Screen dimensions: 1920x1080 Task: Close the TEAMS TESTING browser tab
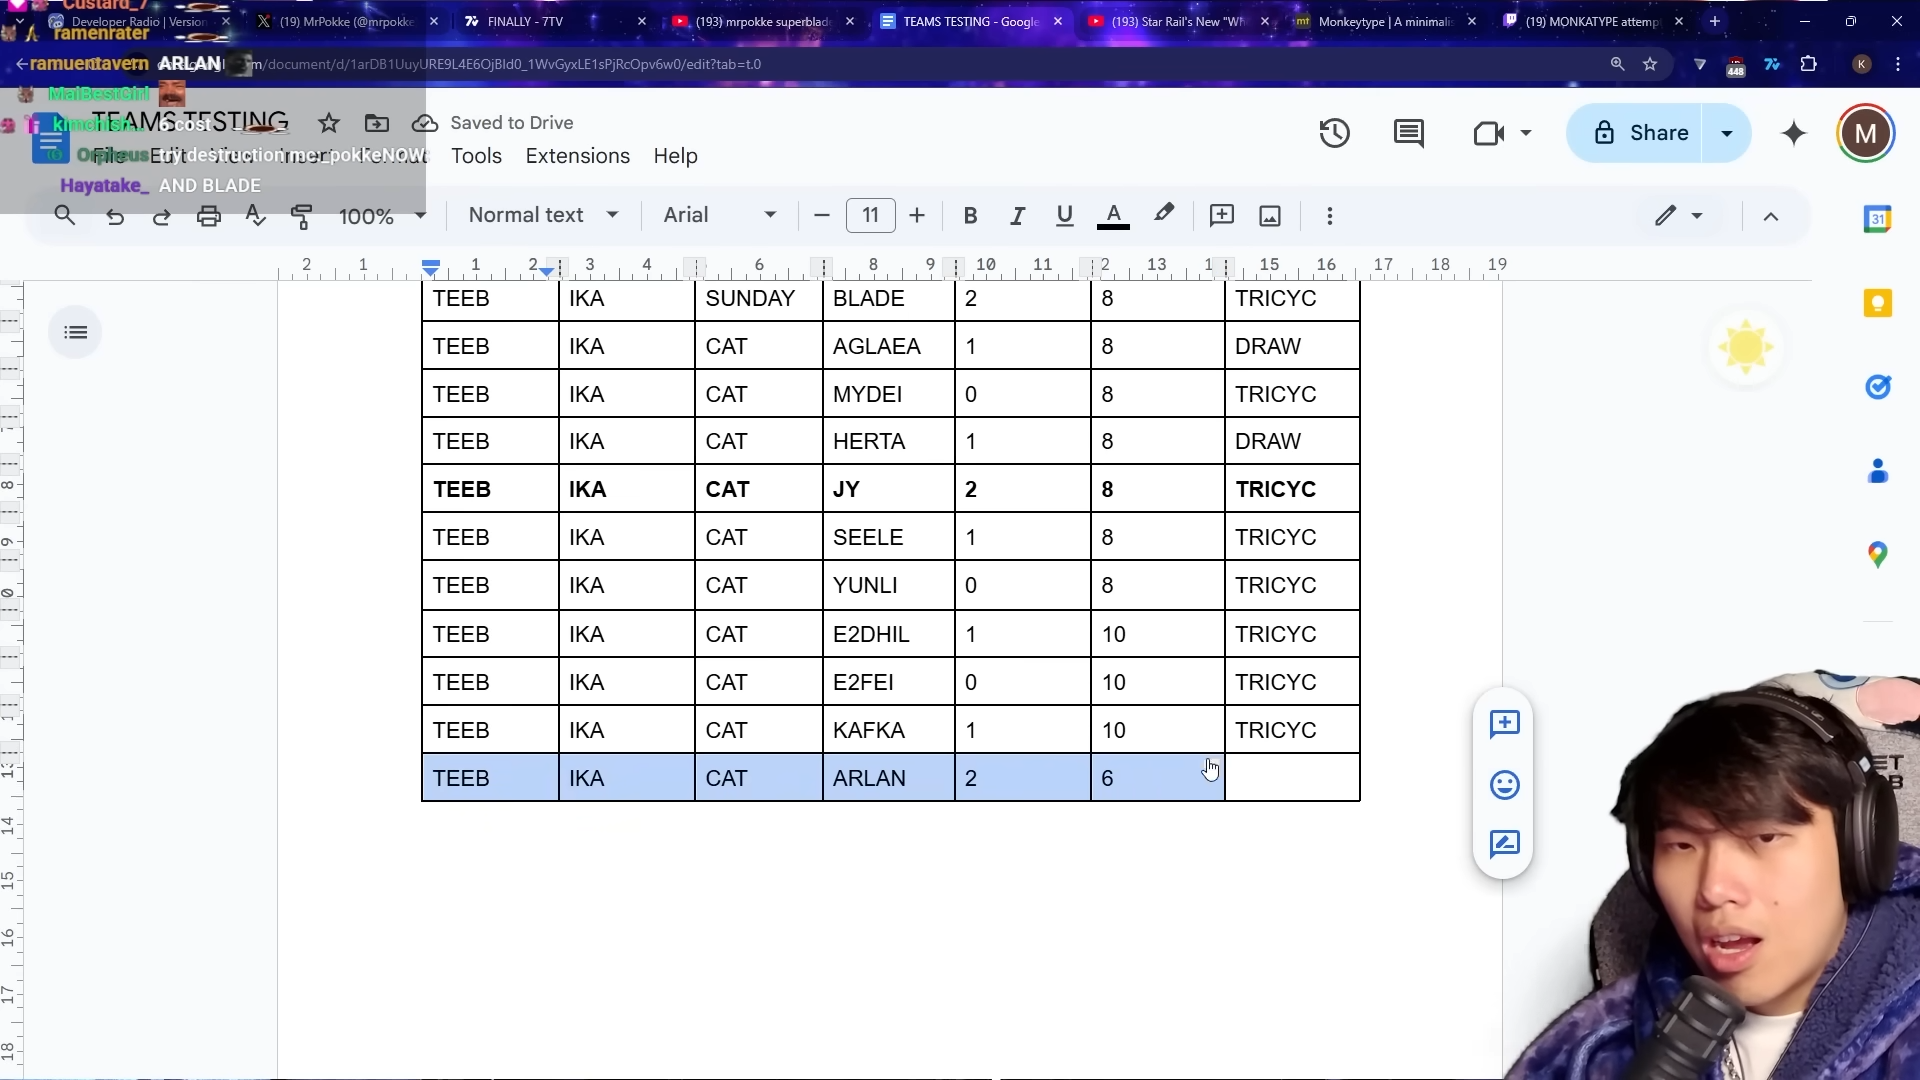click(x=1058, y=21)
